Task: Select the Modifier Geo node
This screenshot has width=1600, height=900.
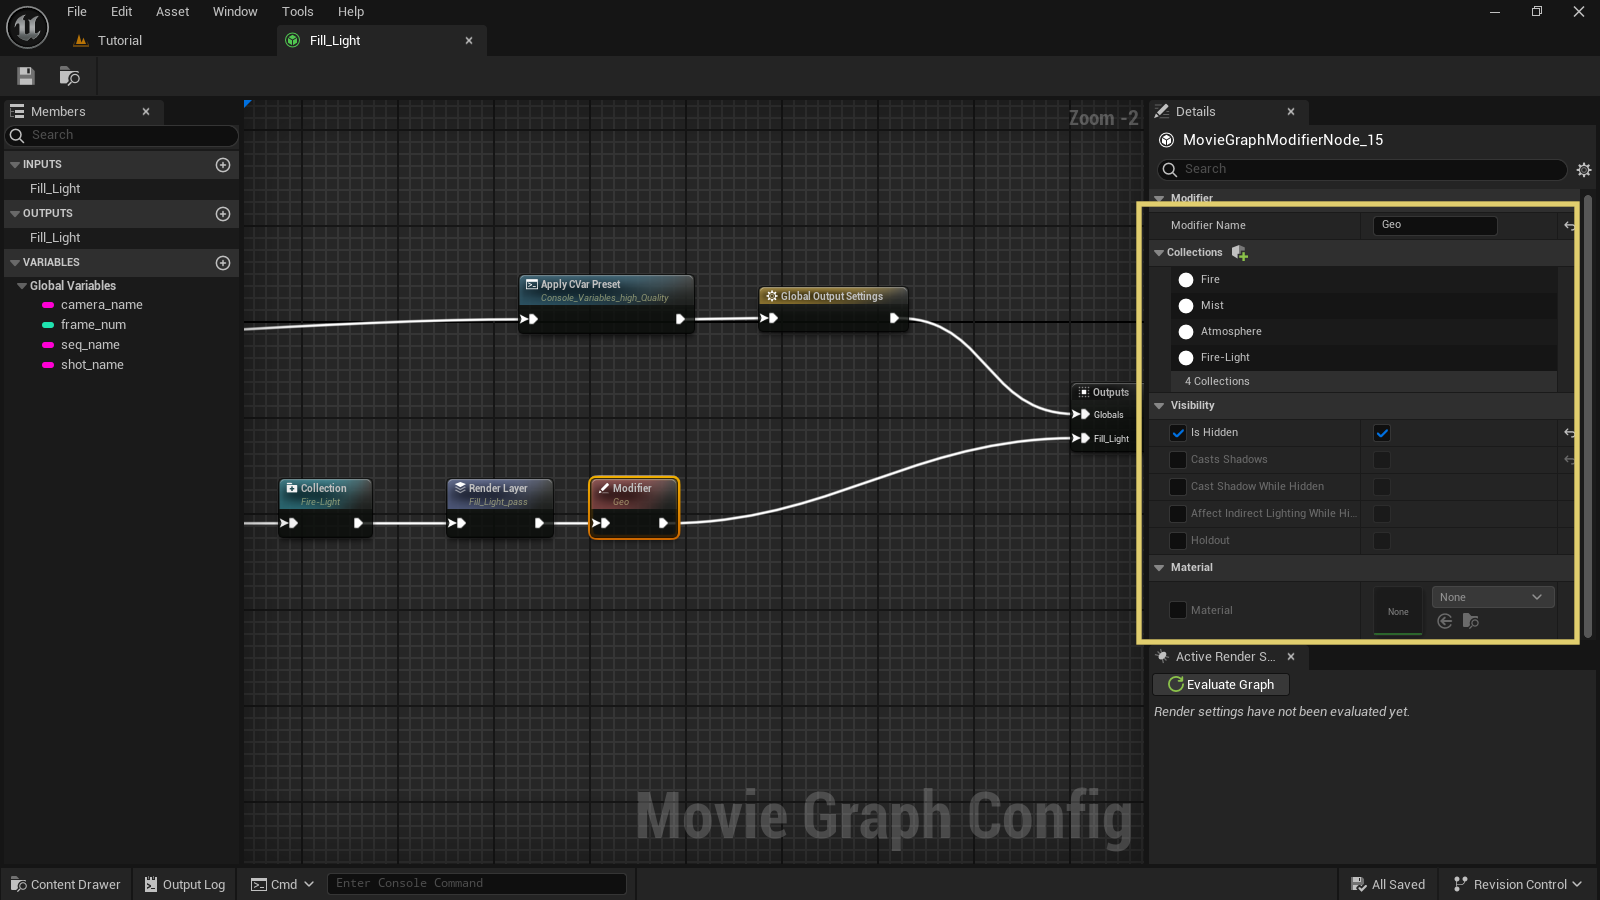Action: pos(634,508)
